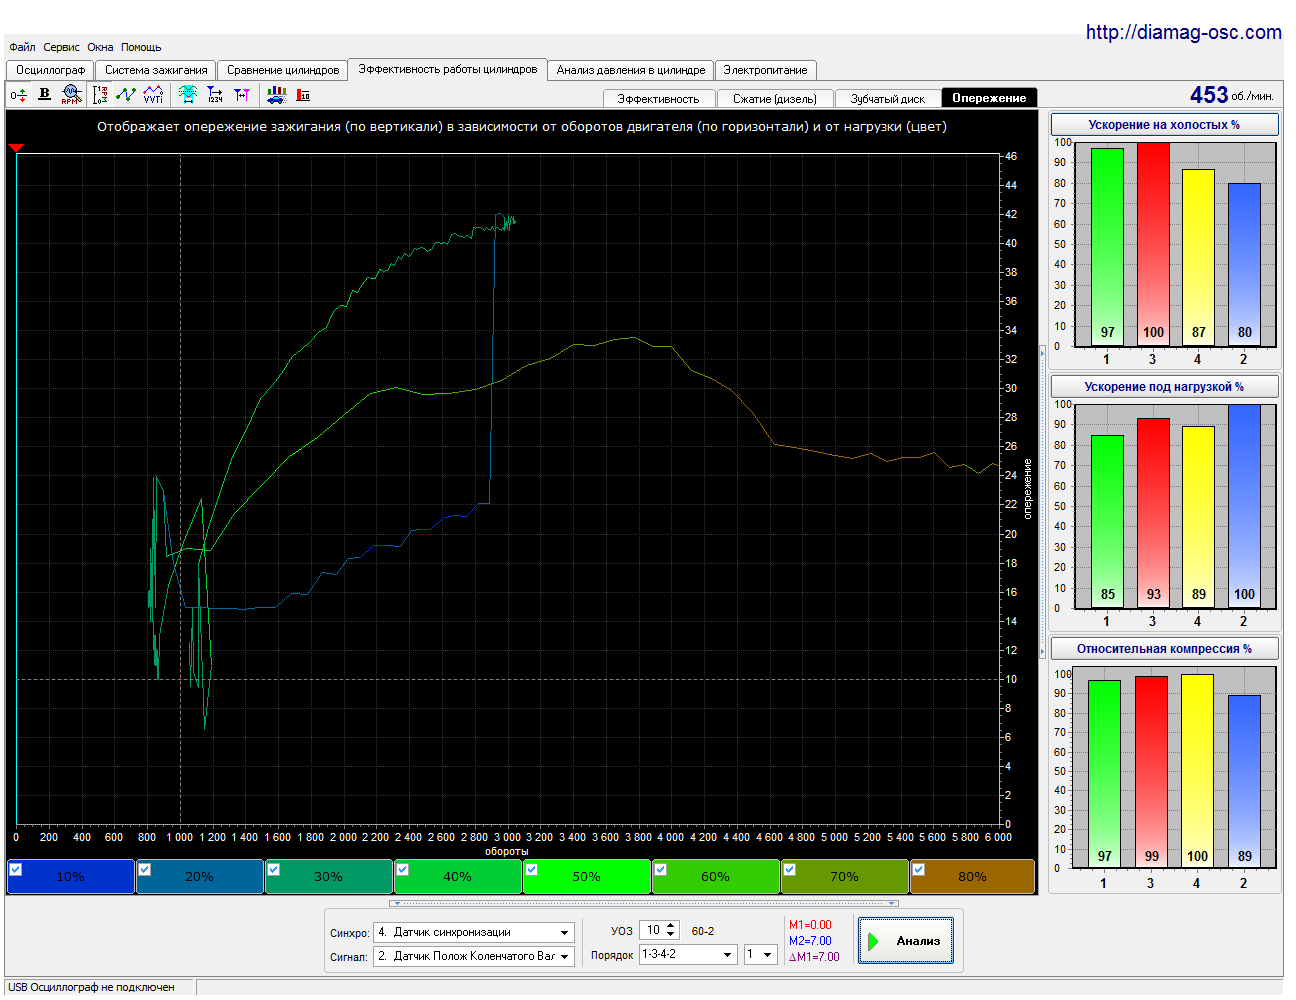Image resolution: width=1296 pixels, height=1000 pixels.
Task: Open the Эффективность sub-tab
Action: click(658, 98)
